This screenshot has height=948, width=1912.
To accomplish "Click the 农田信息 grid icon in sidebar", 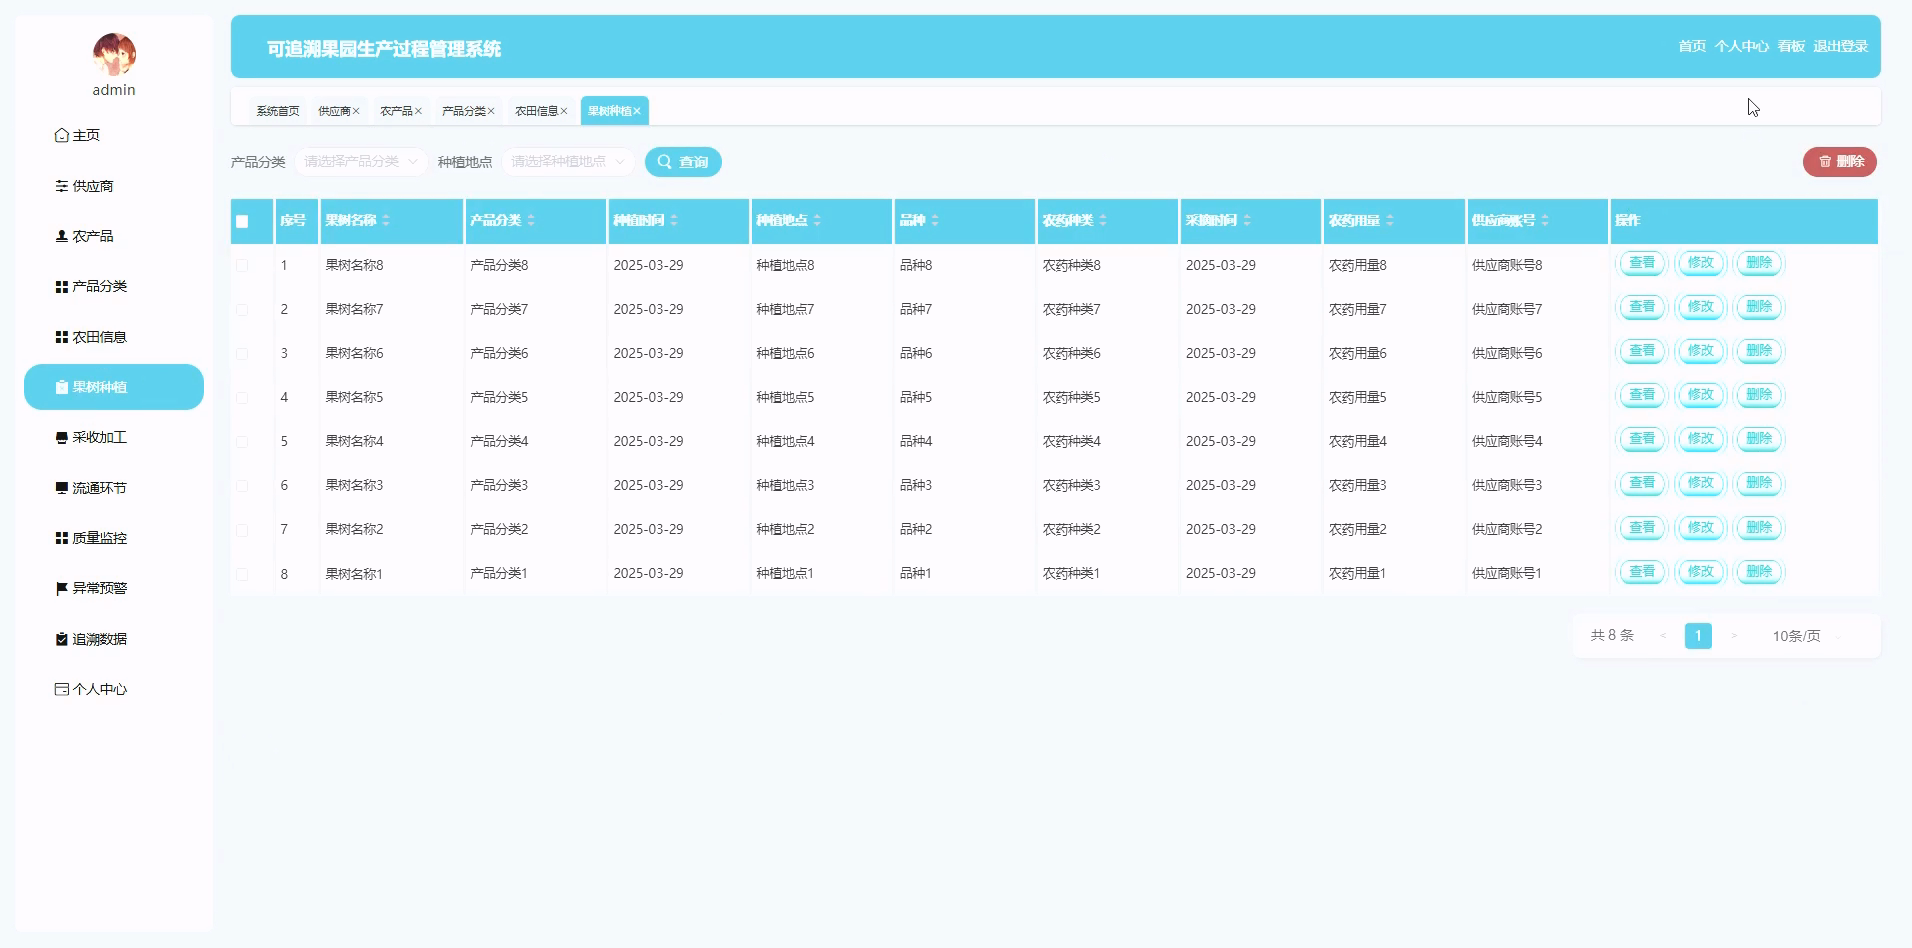I will click(x=62, y=337).
